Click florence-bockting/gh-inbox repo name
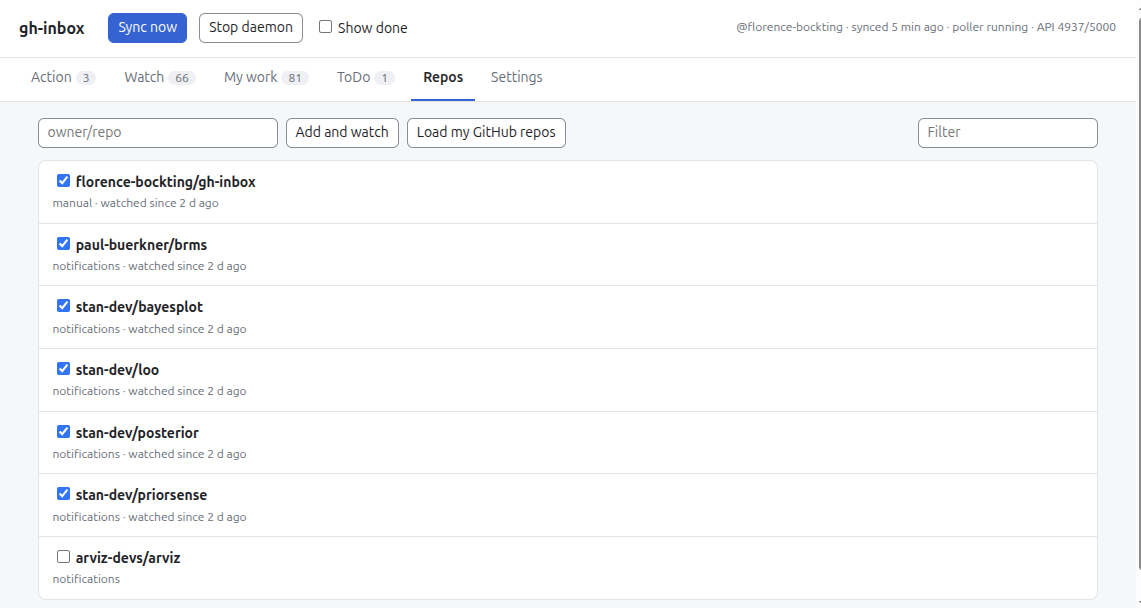The width and height of the screenshot is (1141, 608). coord(165,182)
